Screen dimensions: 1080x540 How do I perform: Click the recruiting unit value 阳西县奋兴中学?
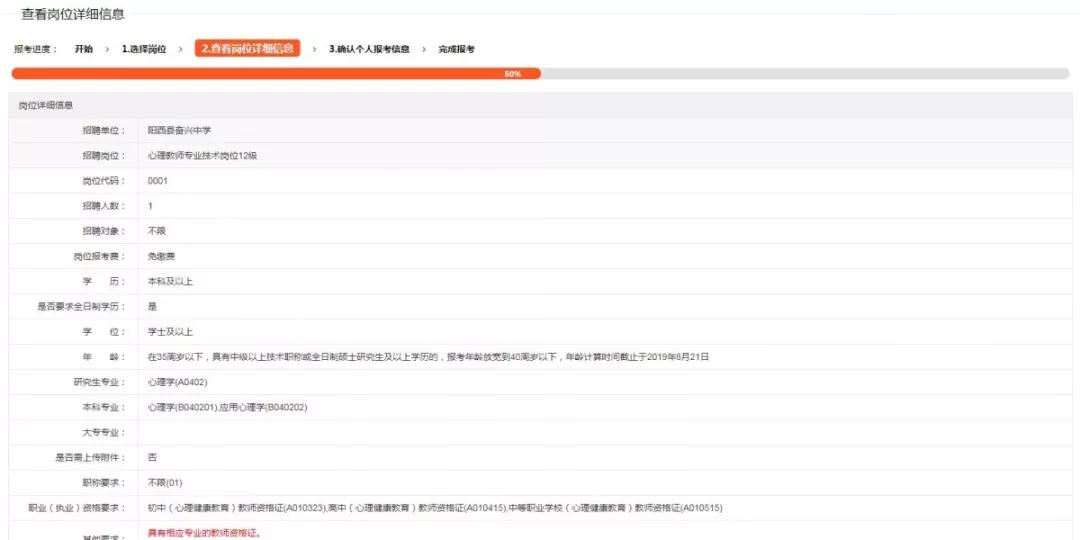point(179,130)
